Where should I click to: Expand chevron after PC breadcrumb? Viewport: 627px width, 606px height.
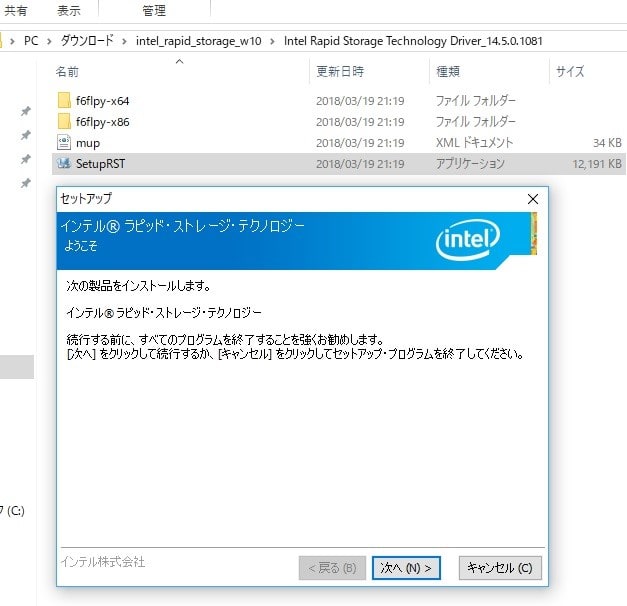point(49,41)
